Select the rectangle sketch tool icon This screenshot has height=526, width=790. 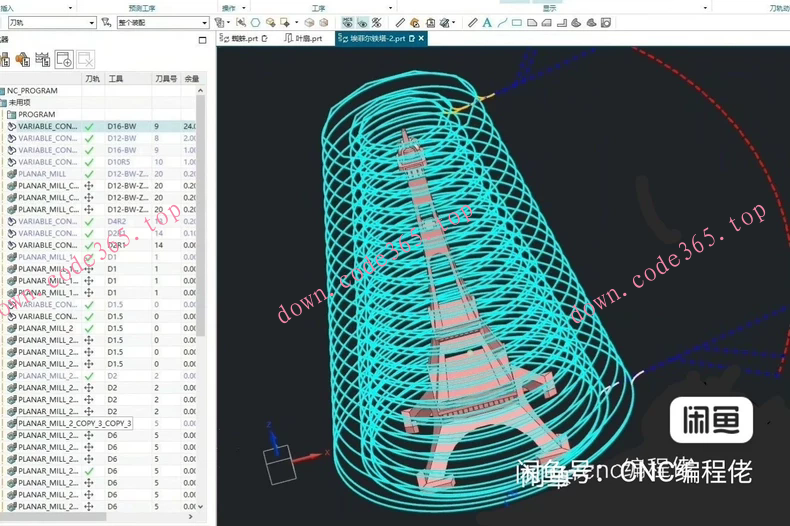point(517,22)
